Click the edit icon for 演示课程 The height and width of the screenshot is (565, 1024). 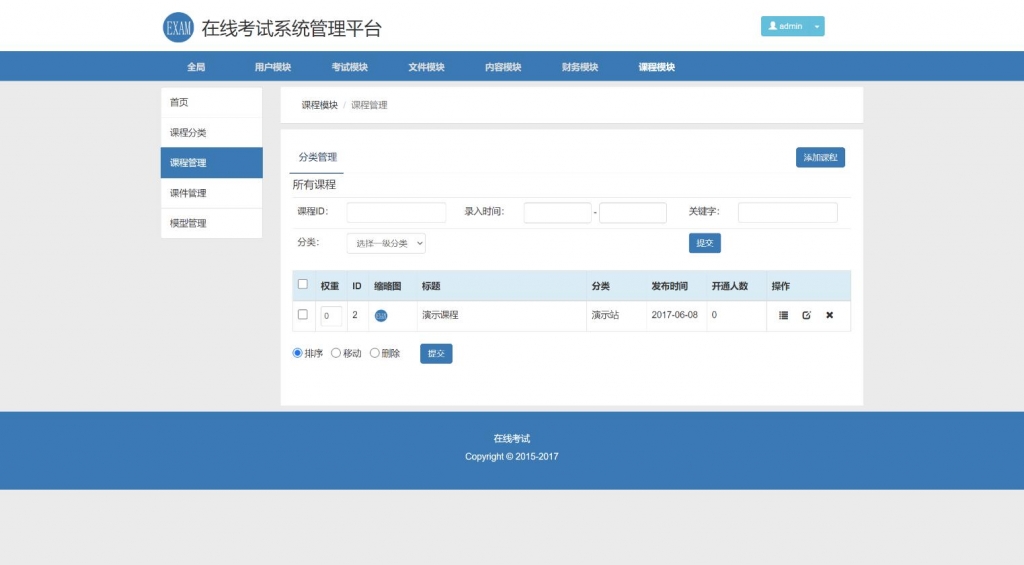coord(806,315)
